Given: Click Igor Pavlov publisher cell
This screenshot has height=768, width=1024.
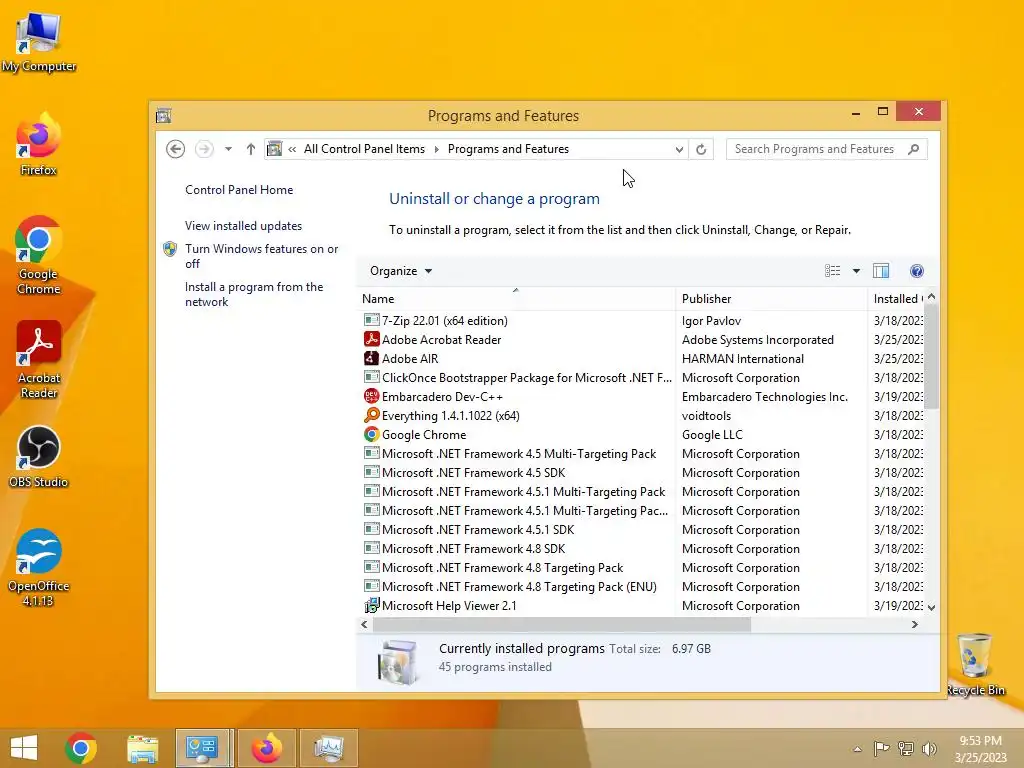Looking at the screenshot, I should [x=711, y=321].
